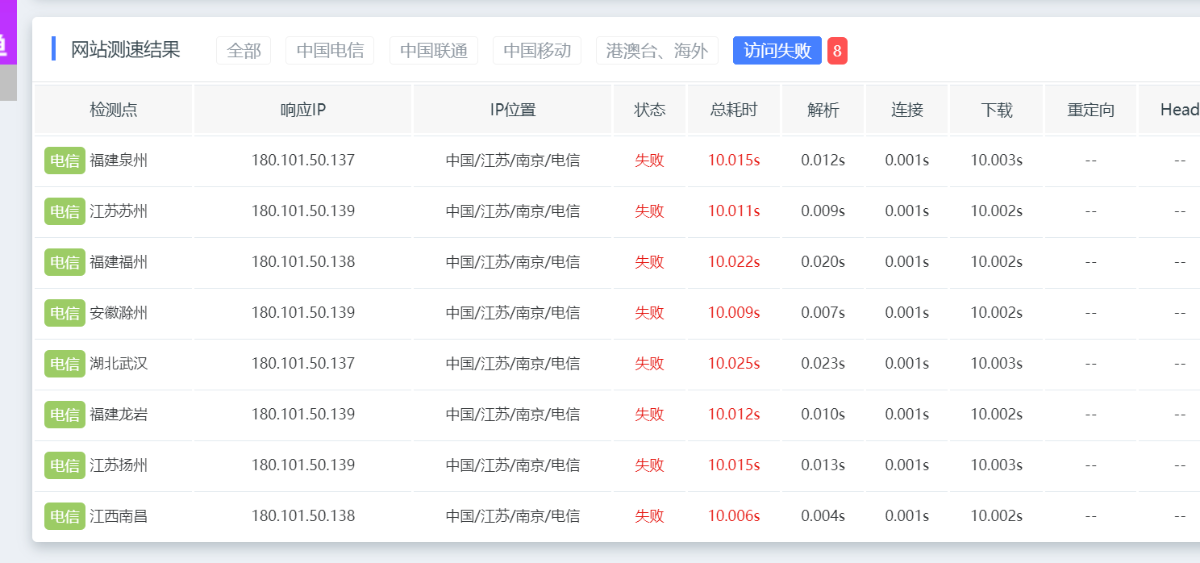Click resolve time 0.020s value
Image resolution: width=1200 pixels, height=563 pixels.
pyautogui.click(x=823, y=262)
